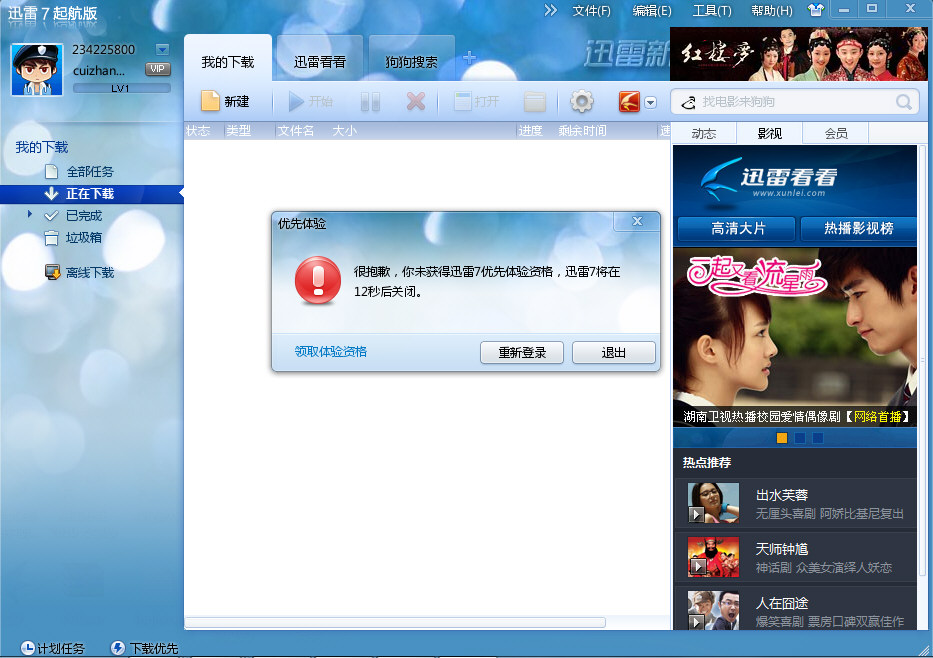The height and width of the screenshot is (658, 933).
Task: Select 已完成 in the sidebar
Action: tap(84, 215)
